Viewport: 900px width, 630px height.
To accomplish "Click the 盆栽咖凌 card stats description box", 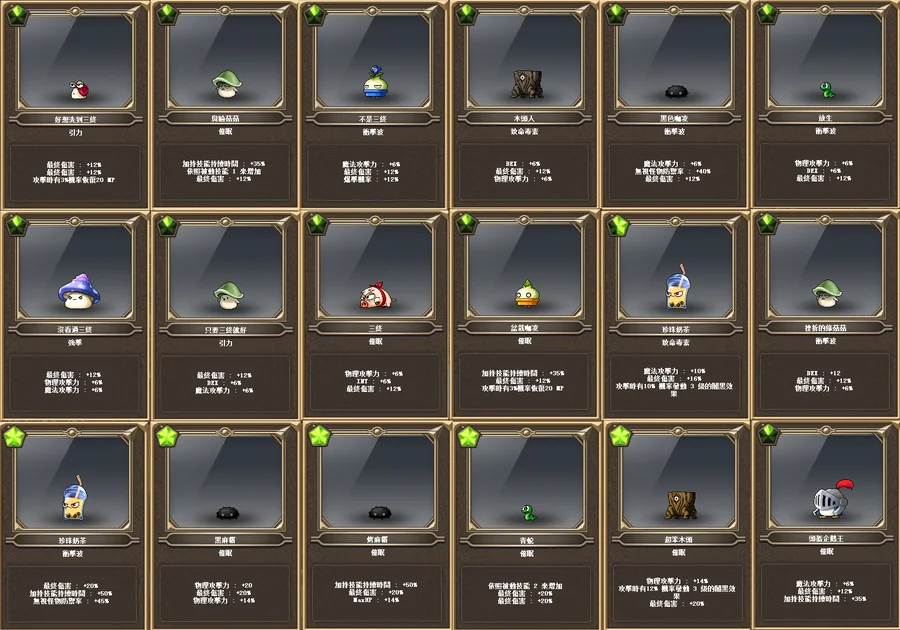I will tap(524, 382).
